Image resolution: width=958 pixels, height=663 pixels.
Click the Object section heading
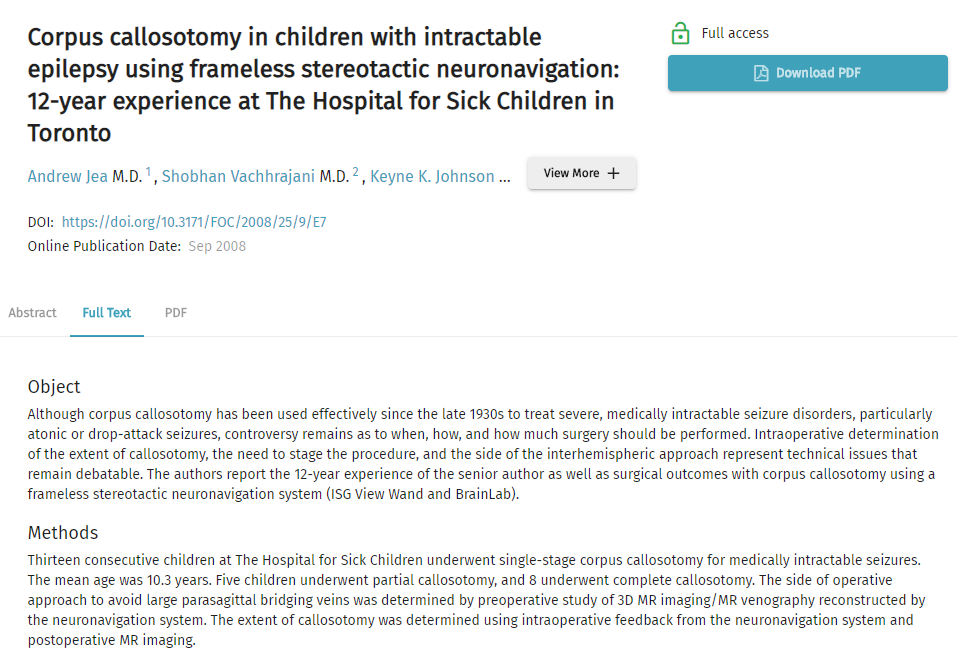(x=54, y=387)
